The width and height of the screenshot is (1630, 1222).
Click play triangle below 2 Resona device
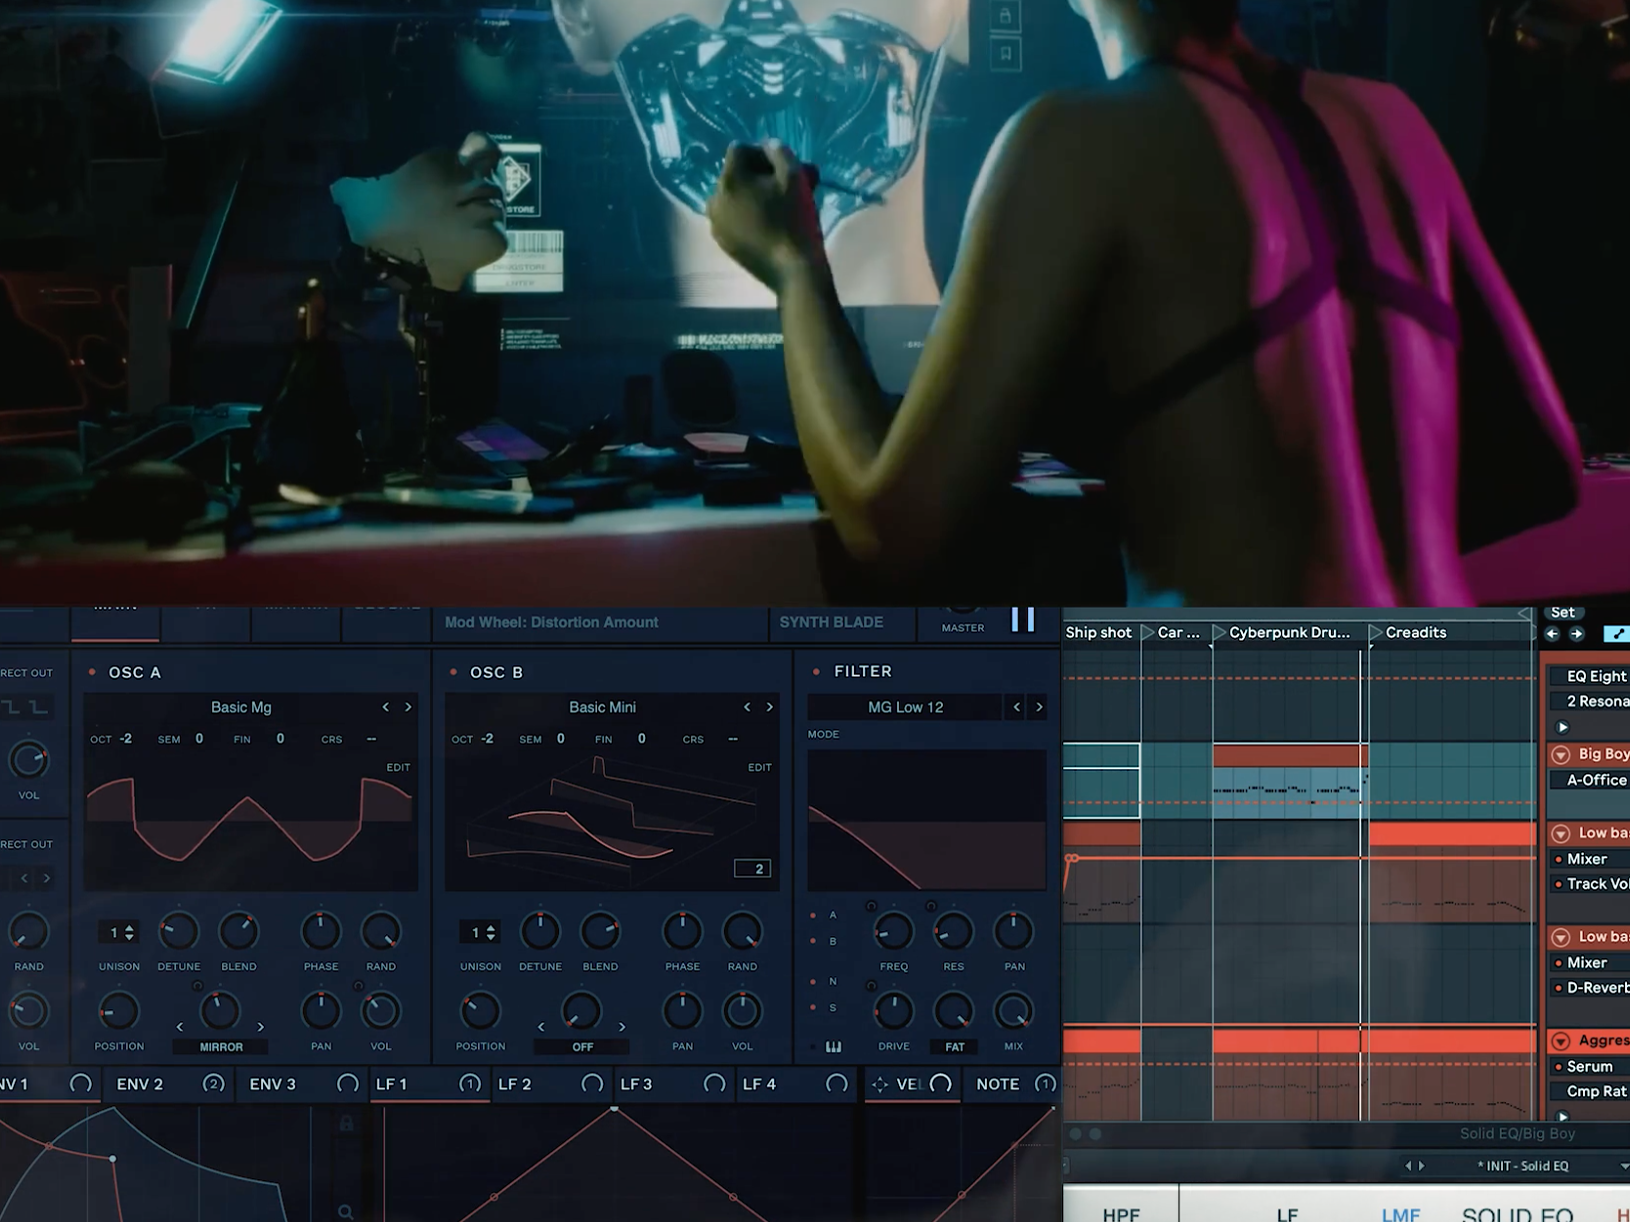point(1563,727)
